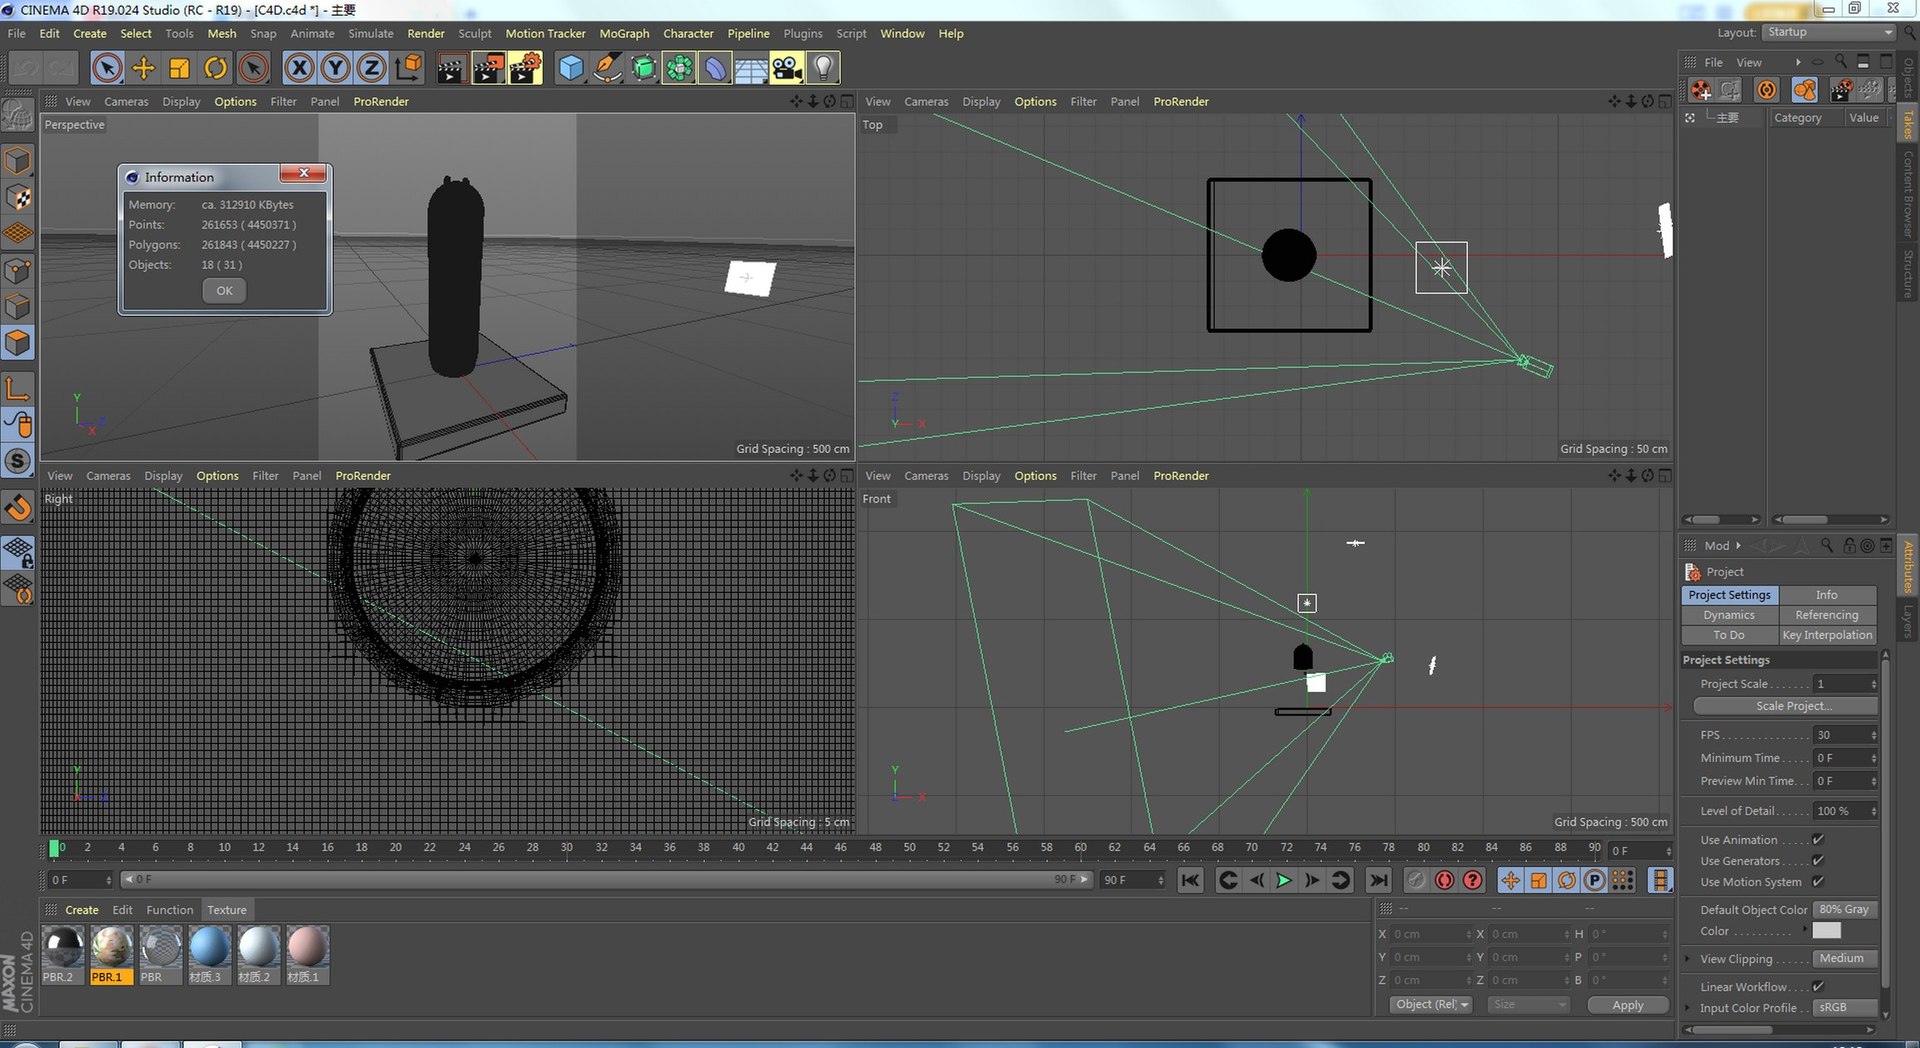1920x1048 pixels.
Task: Toggle the X axis lock icon
Action: pyautogui.click(x=299, y=68)
